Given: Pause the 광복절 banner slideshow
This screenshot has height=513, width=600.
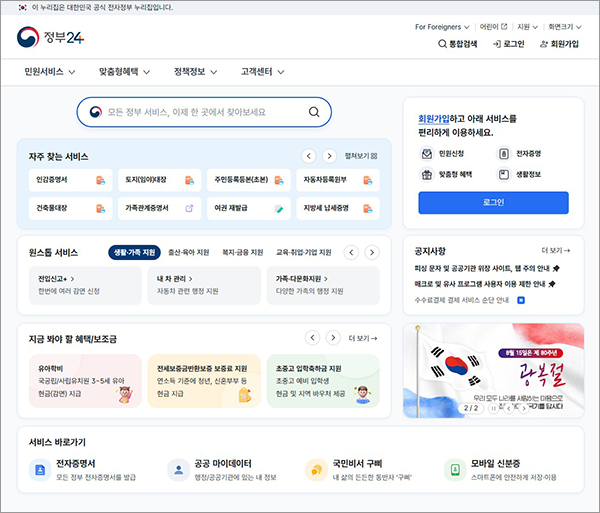Looking at the screenshot, I should click(x=493, y=409).
